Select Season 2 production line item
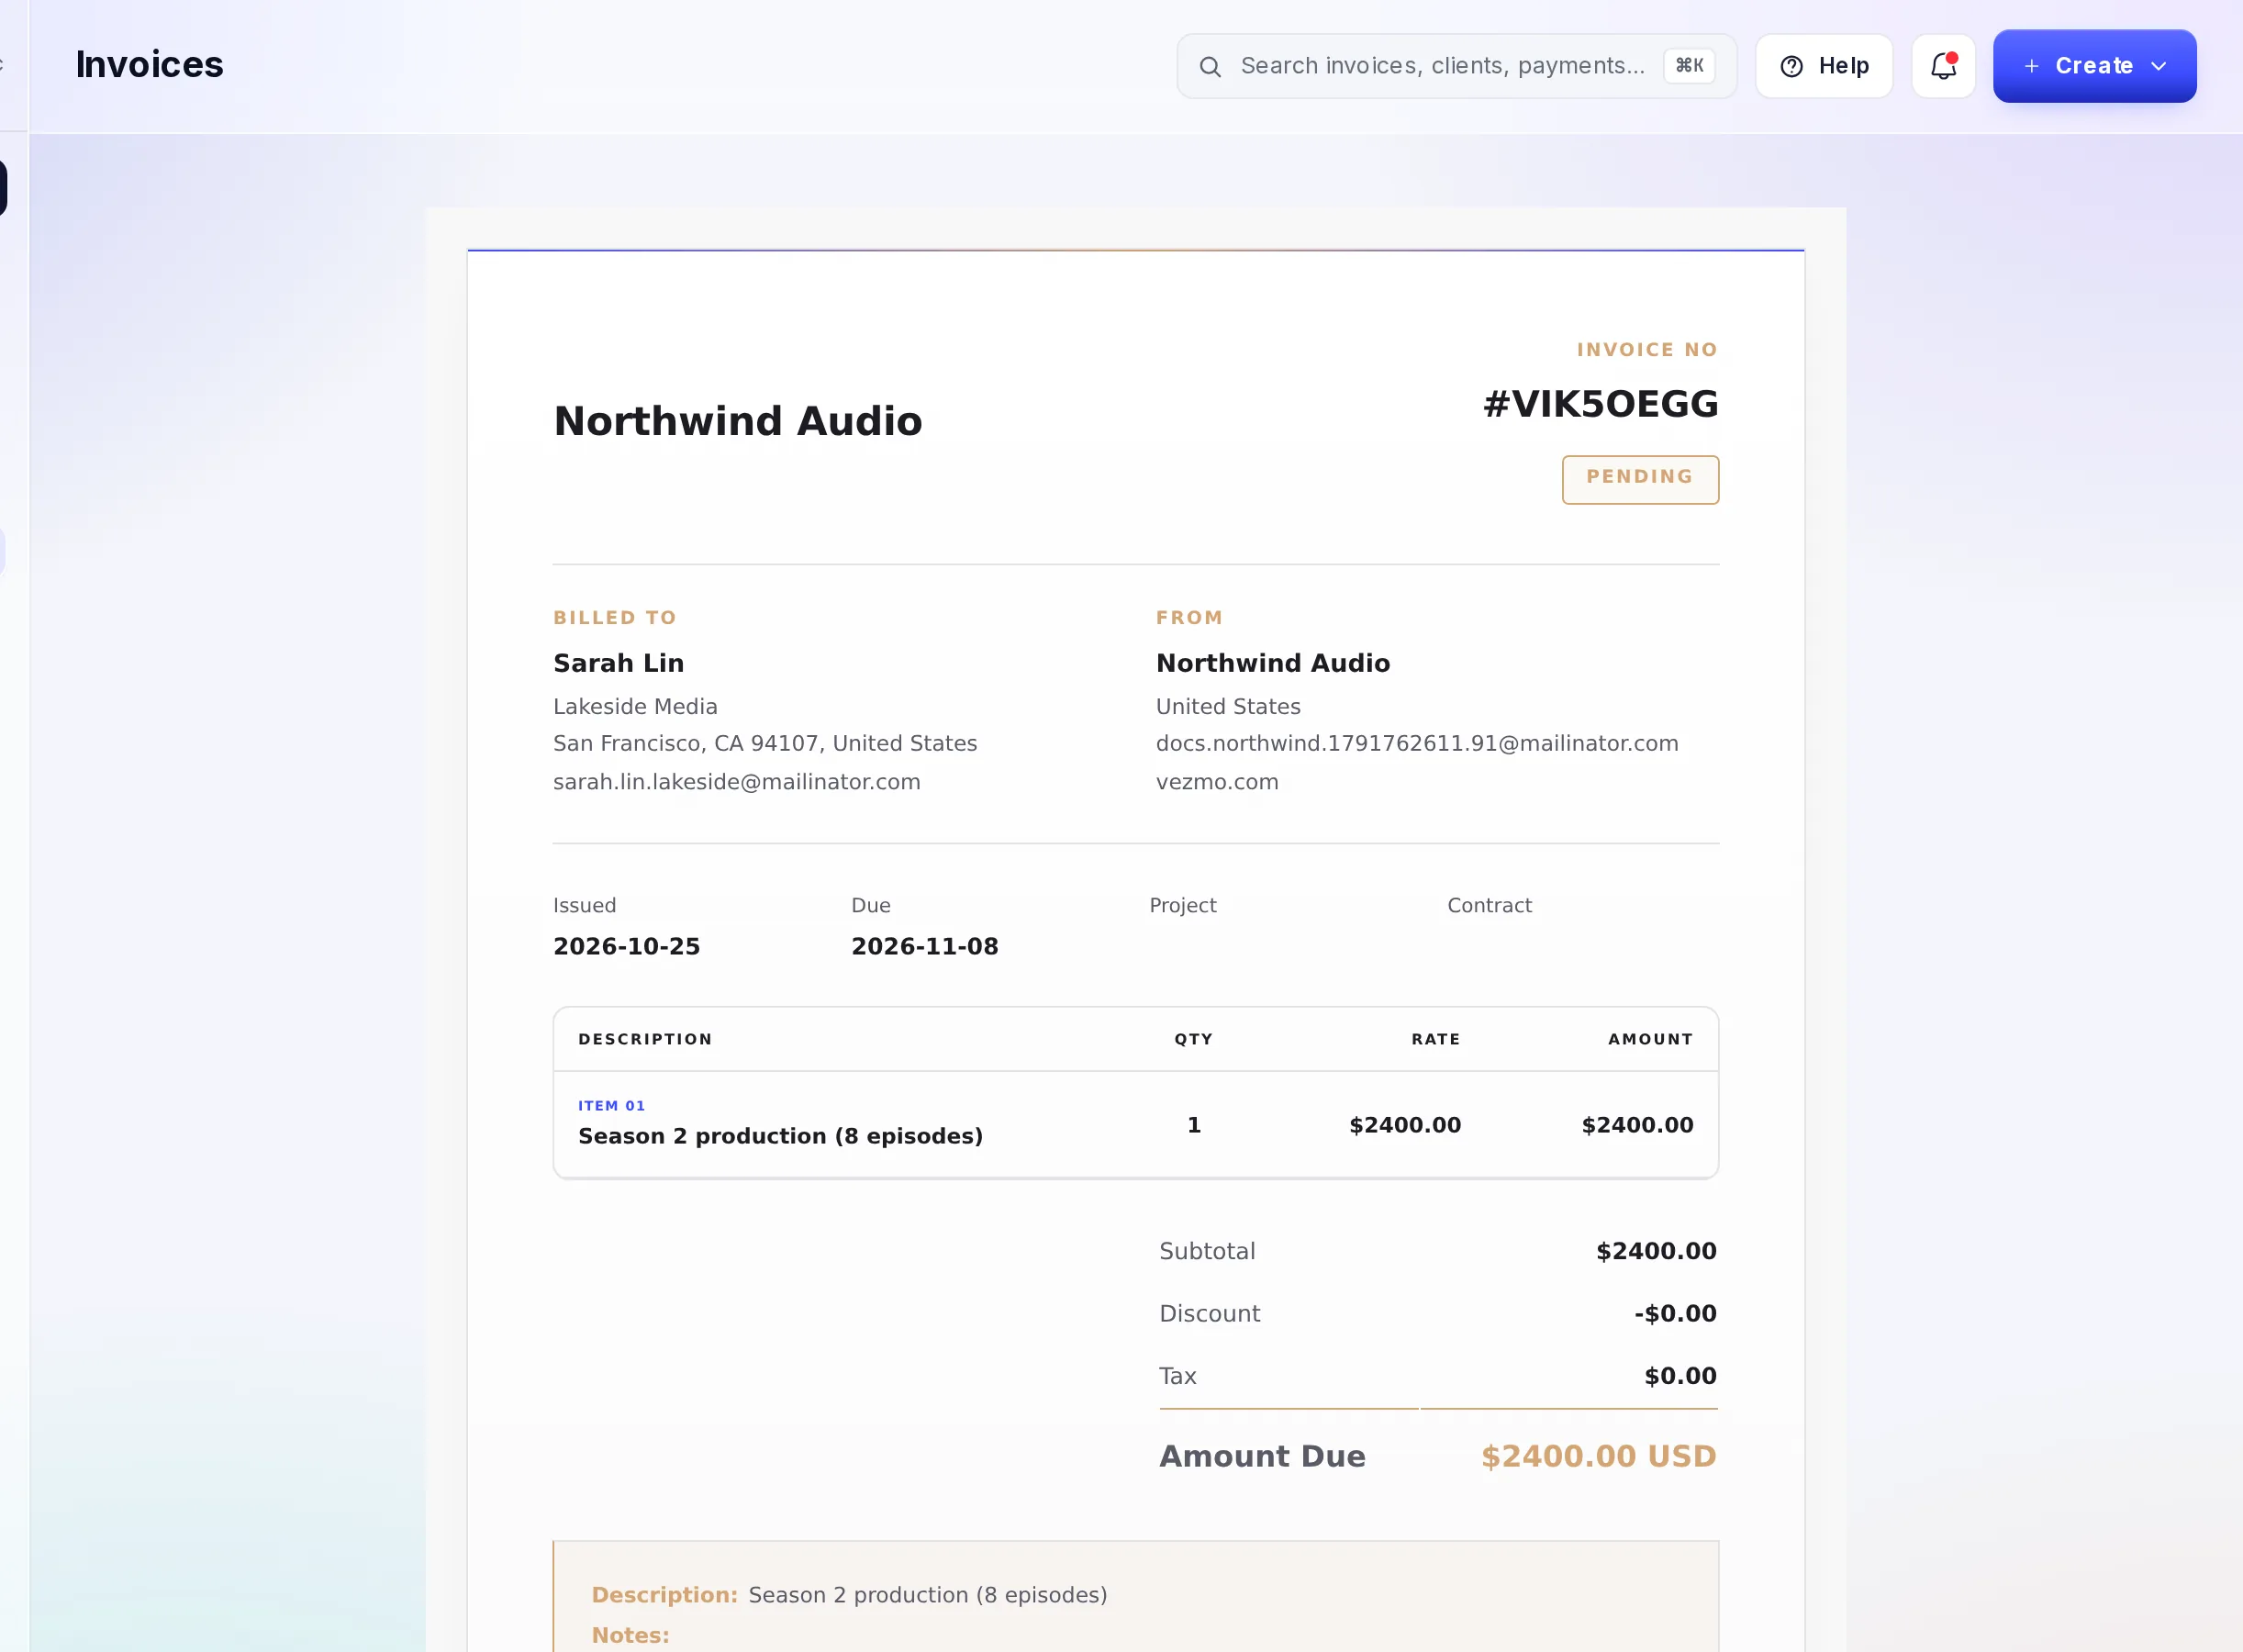This screenshot has height=1652, width=2243. [x=780, y=1136]
